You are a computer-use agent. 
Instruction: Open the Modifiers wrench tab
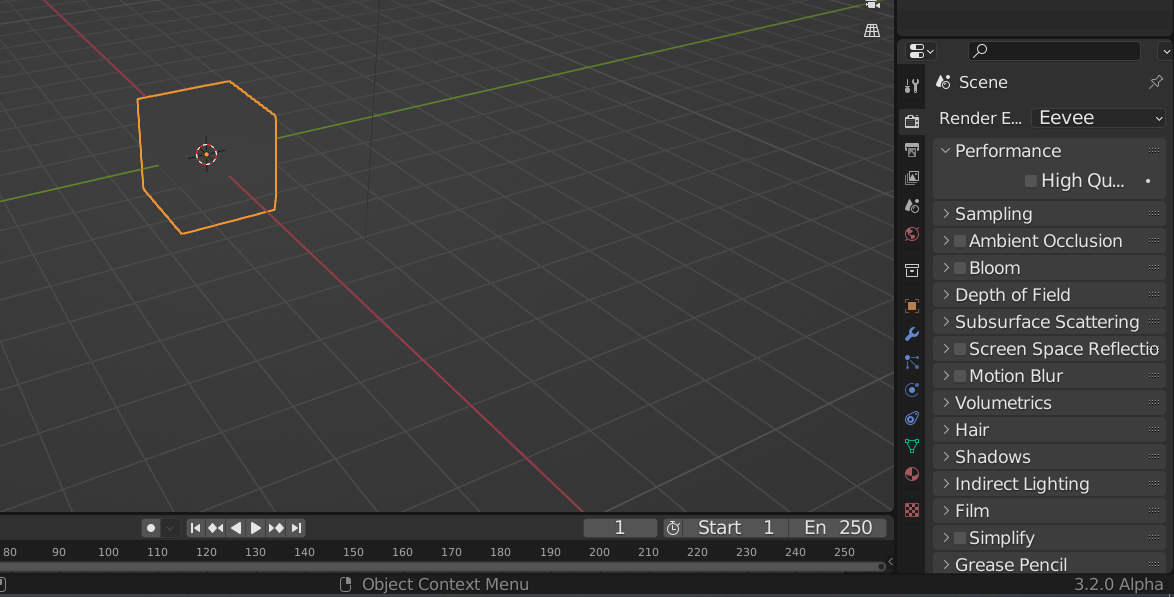point(911,333)
